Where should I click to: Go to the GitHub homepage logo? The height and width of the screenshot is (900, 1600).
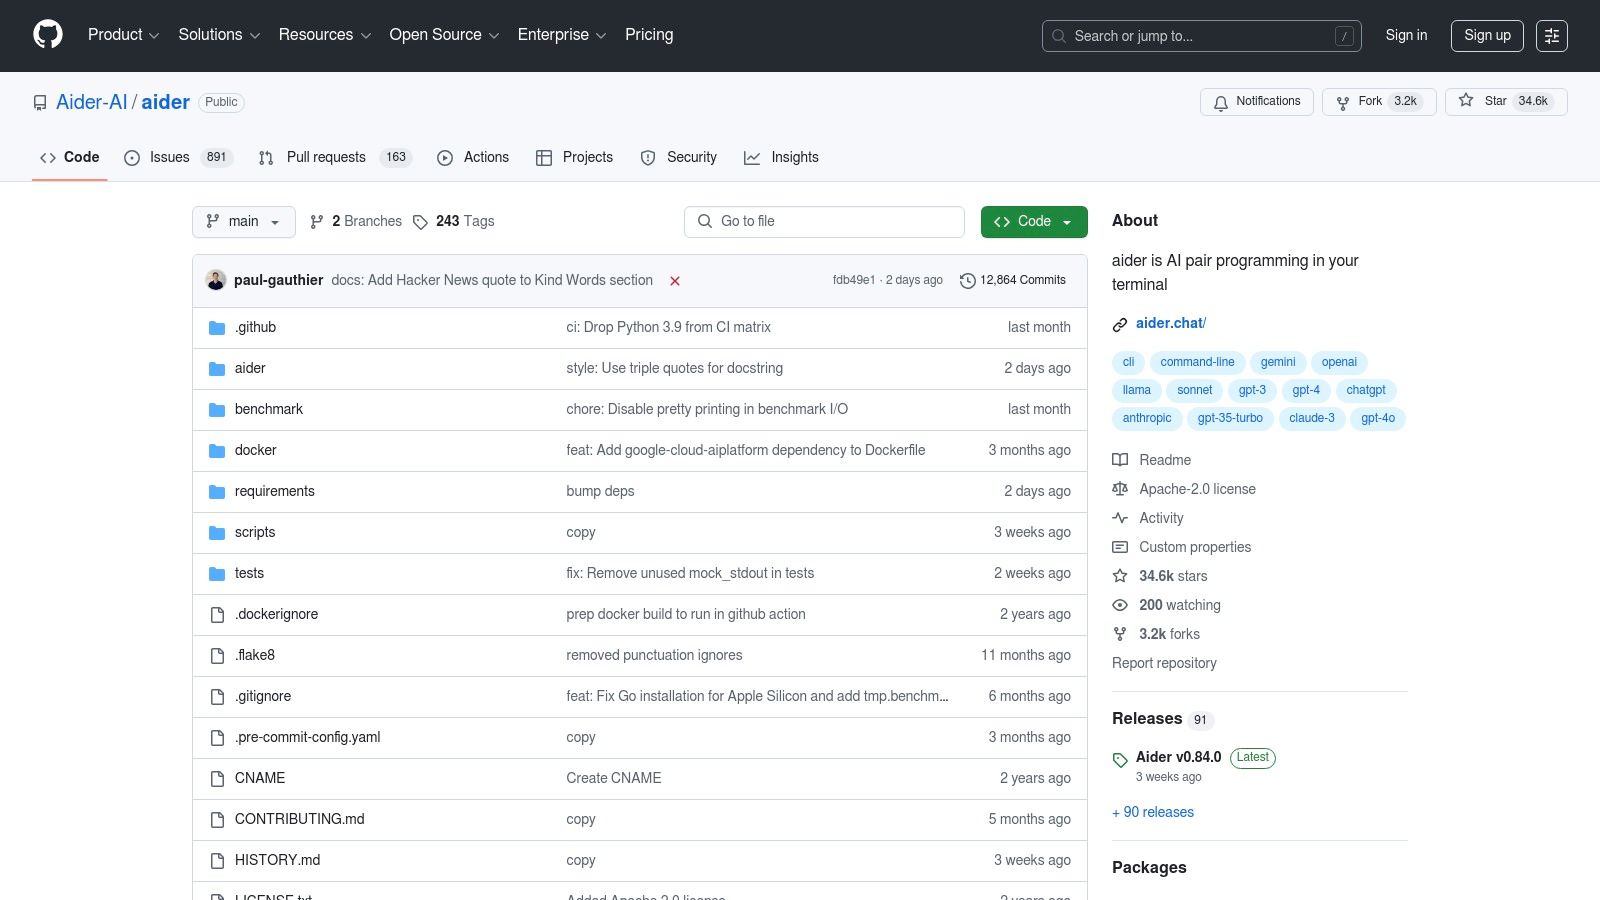tap(48, 35)
